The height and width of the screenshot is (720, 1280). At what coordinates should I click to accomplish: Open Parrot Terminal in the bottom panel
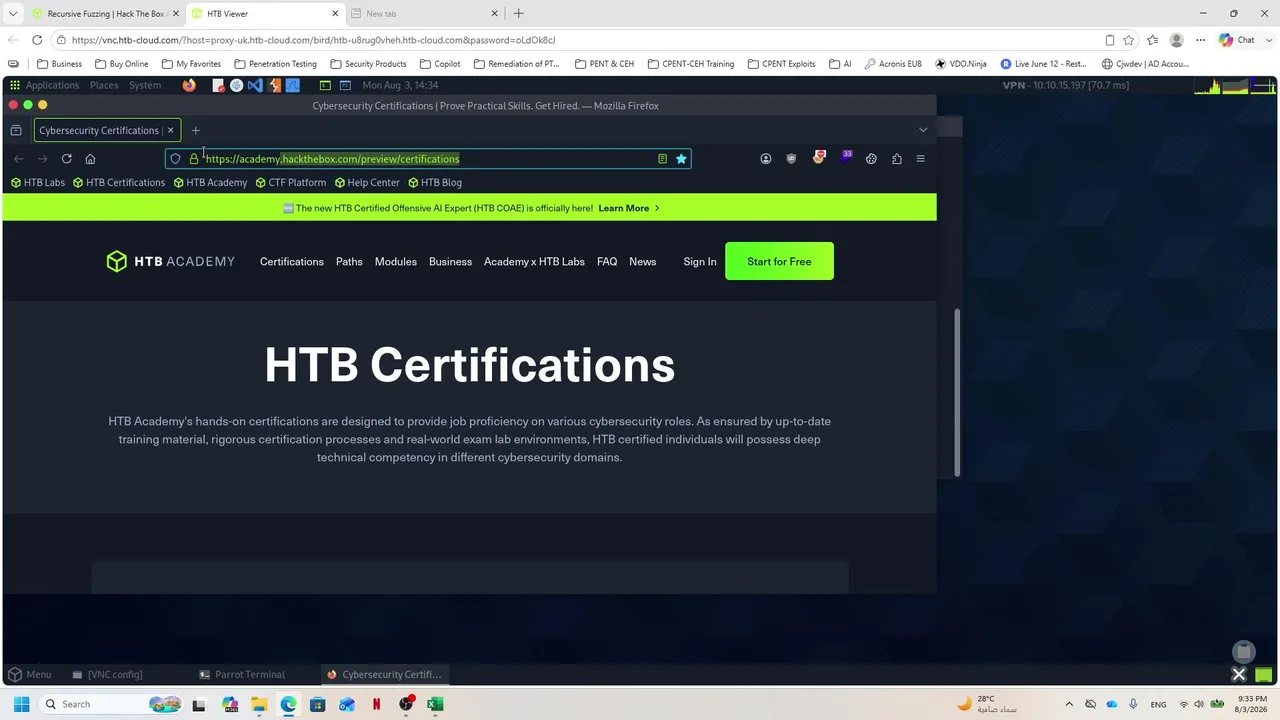tap(243, 675)
